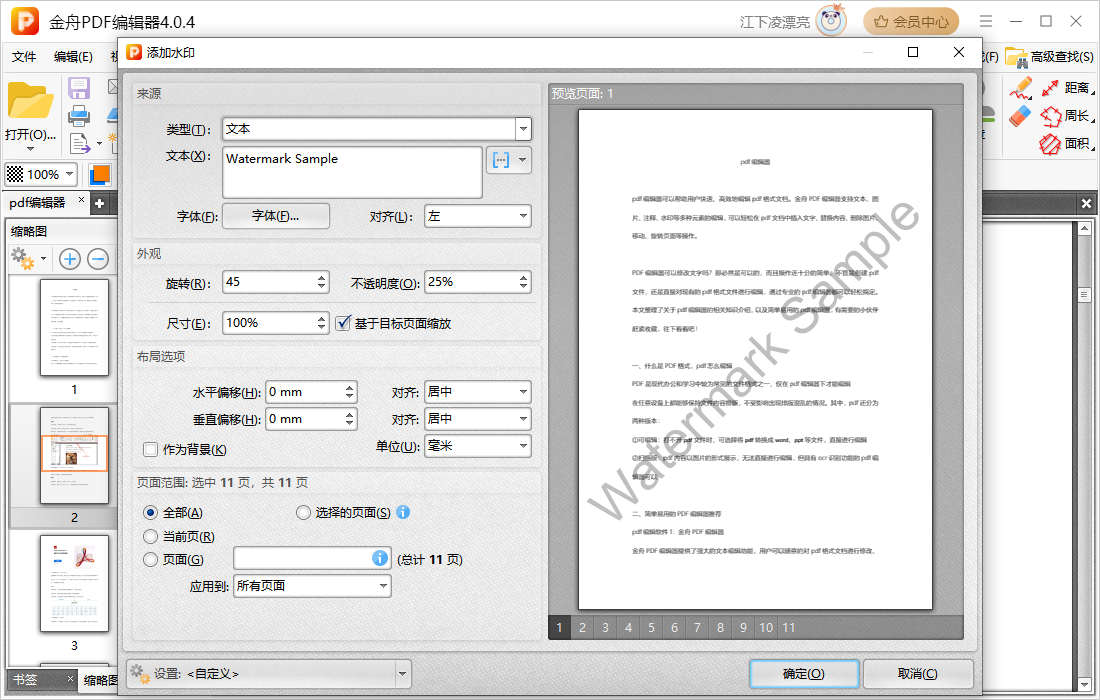Open the 单位 dropdown showing 毫米
Screen dimensions: 1100x700
point(478,445)
